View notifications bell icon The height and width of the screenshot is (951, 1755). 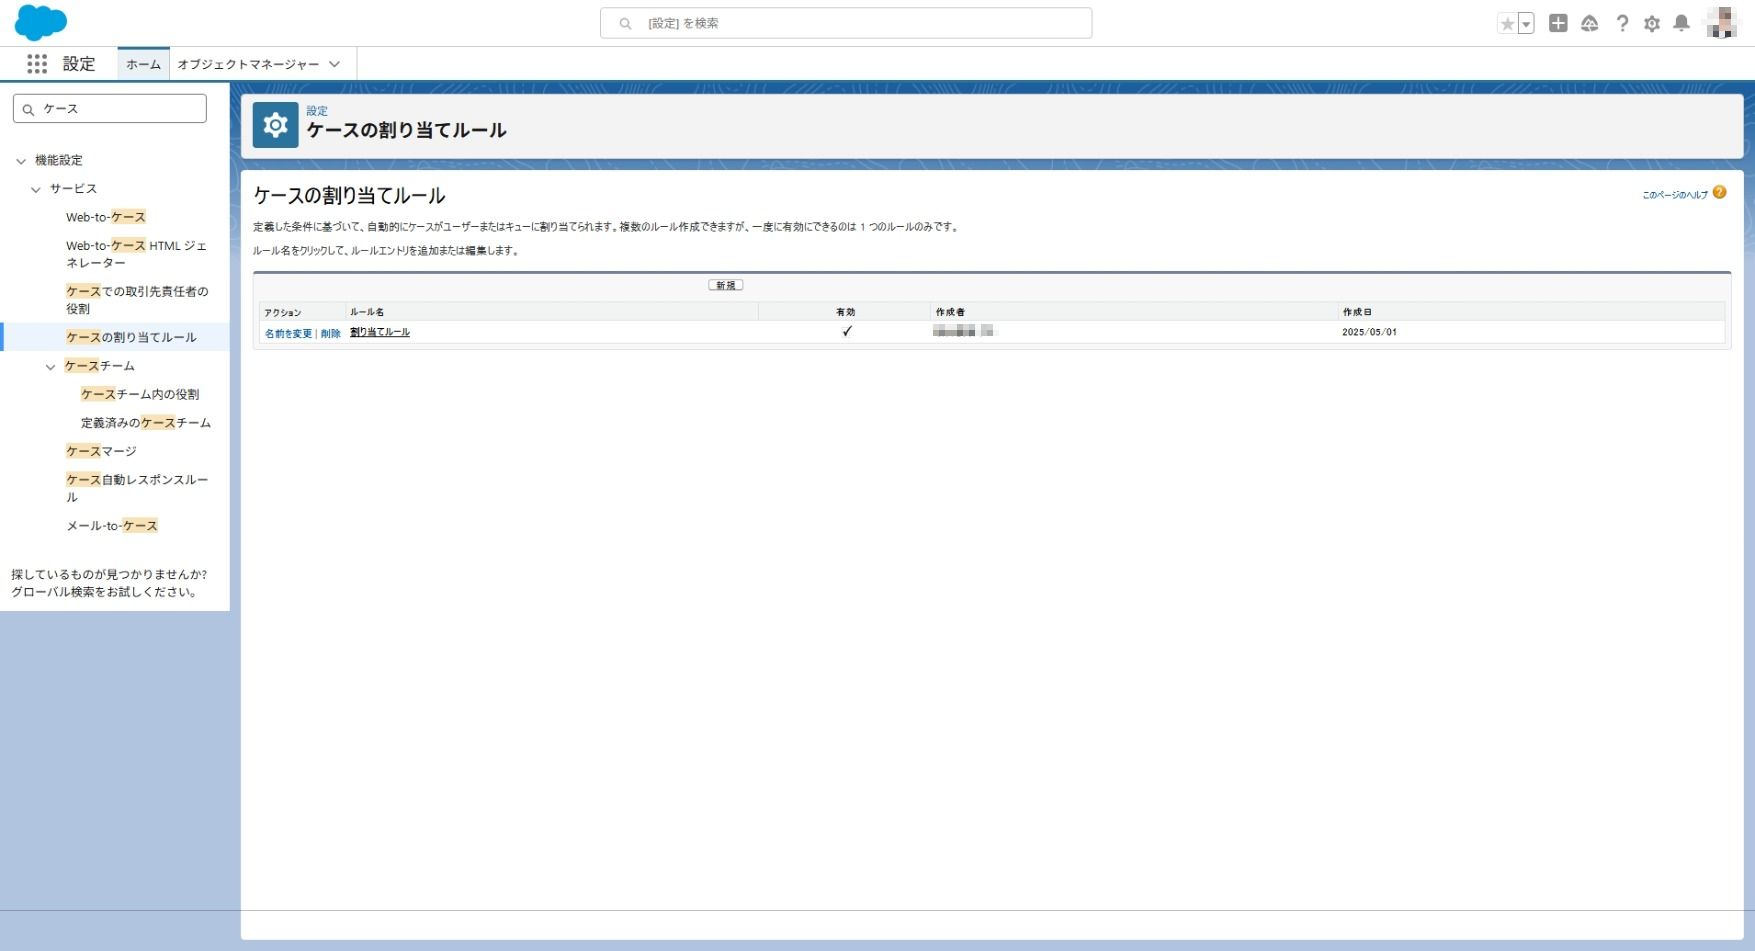(x=1682, y=23)
